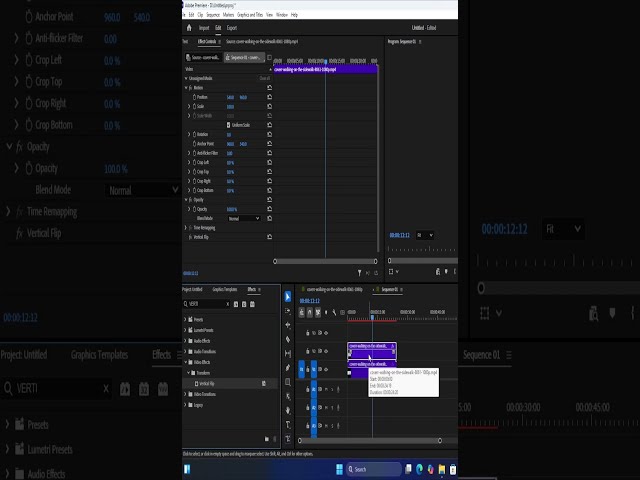
Task: Open the Effect Controls filter properties funnel
Action: coord(359,273)
